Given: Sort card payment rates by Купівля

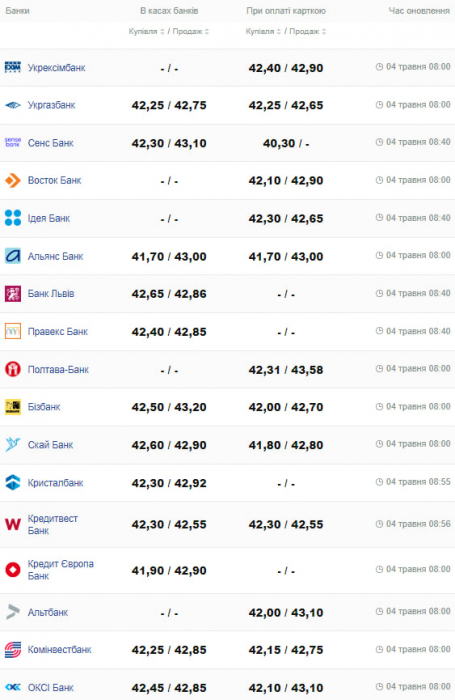Looking at the screenshot, I should (263, 32).
